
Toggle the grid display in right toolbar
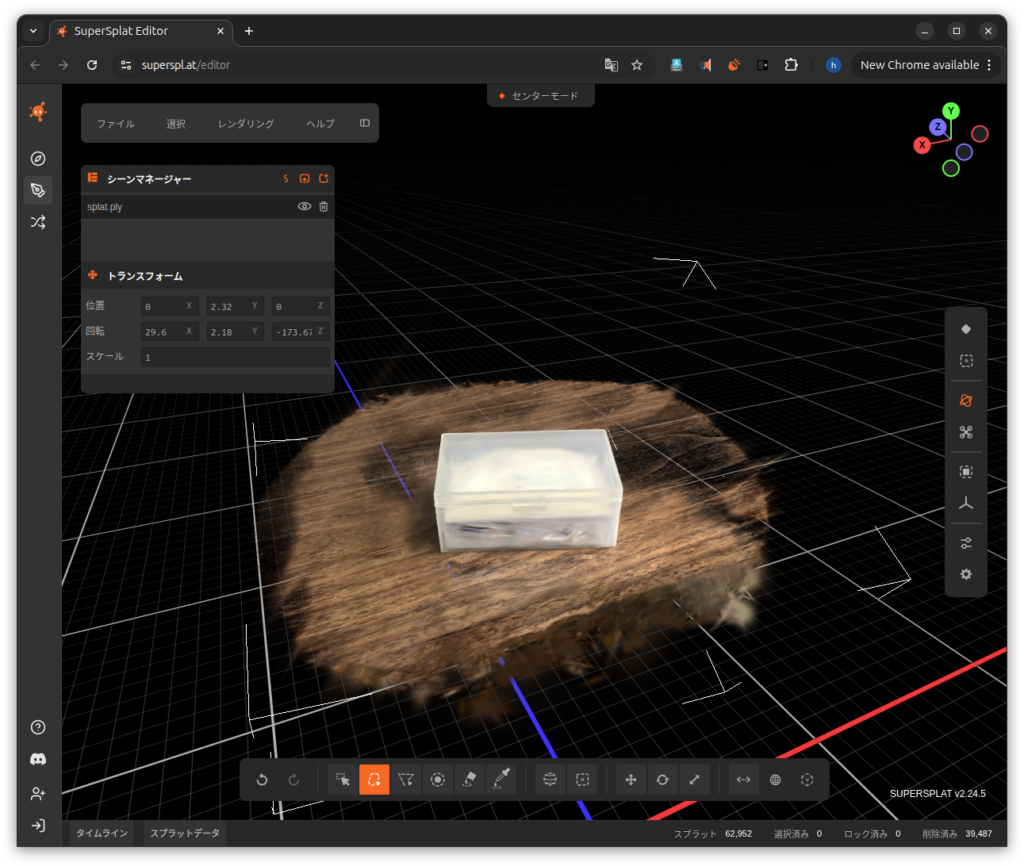click(x=966, y=361)
